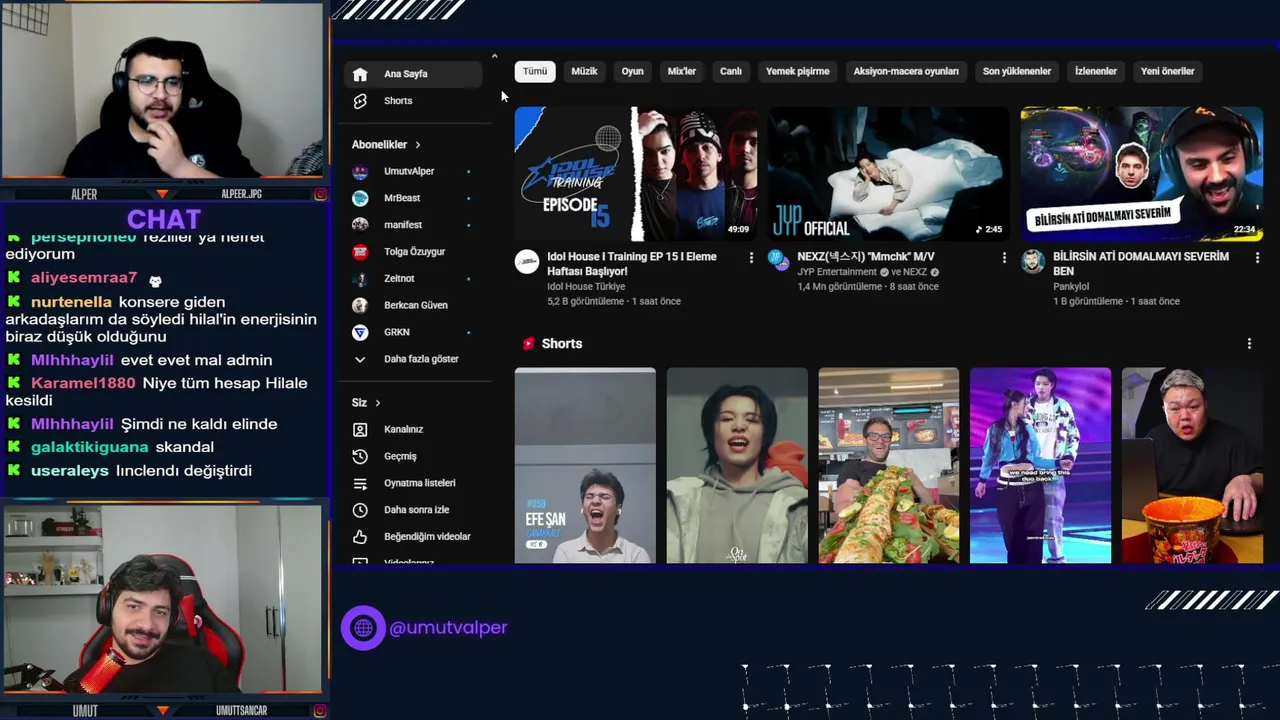Viewport: 1280px width, 720px height.
Task: Open Tolga Özuygur channel avatar
Action: click(x=360, y=252)
